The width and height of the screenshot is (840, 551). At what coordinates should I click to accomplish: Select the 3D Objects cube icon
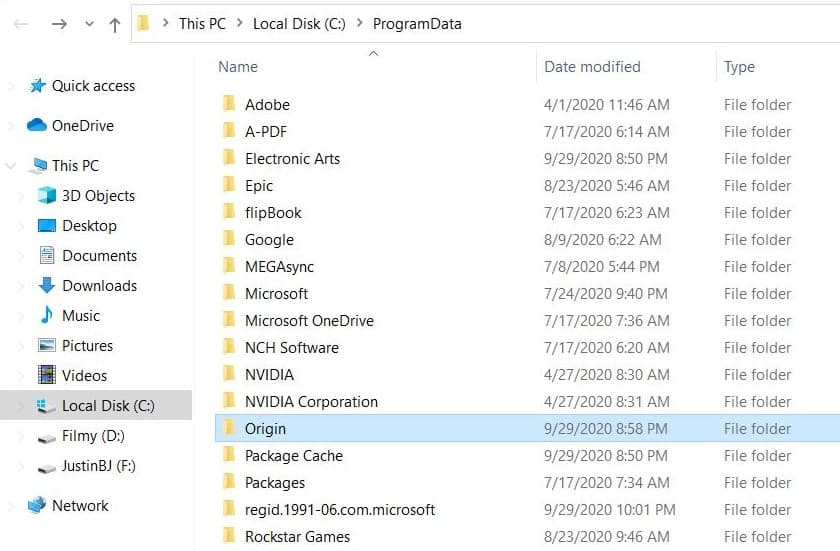(47, 195)
